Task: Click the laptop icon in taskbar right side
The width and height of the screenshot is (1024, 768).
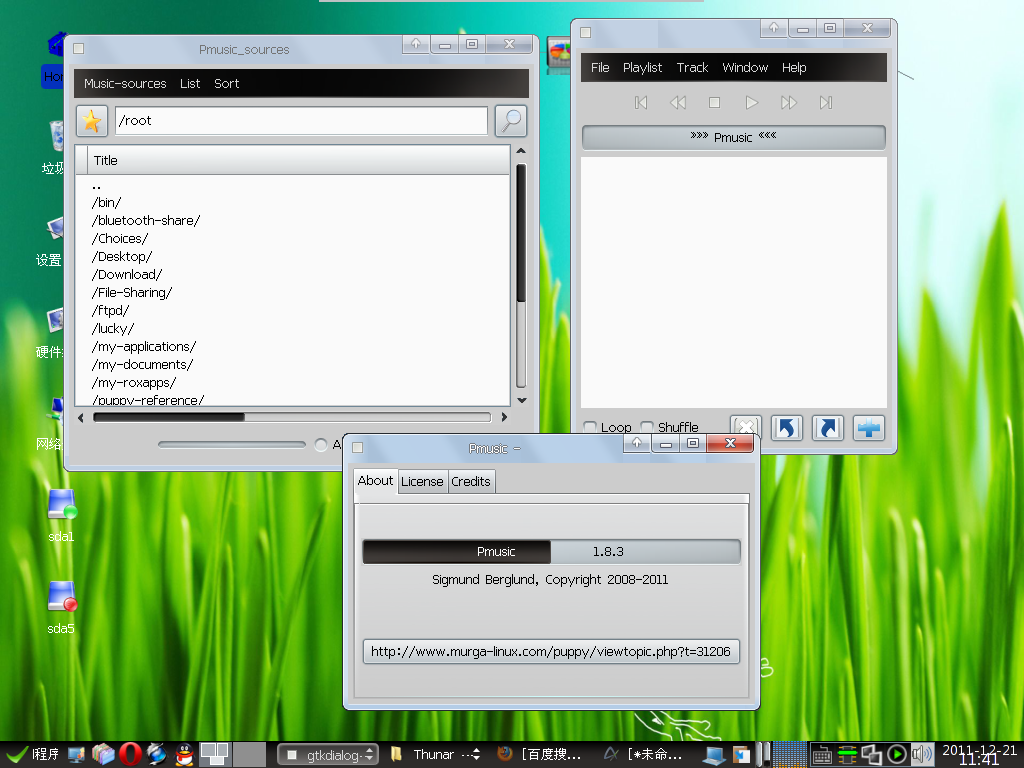Action: (714, 755)
